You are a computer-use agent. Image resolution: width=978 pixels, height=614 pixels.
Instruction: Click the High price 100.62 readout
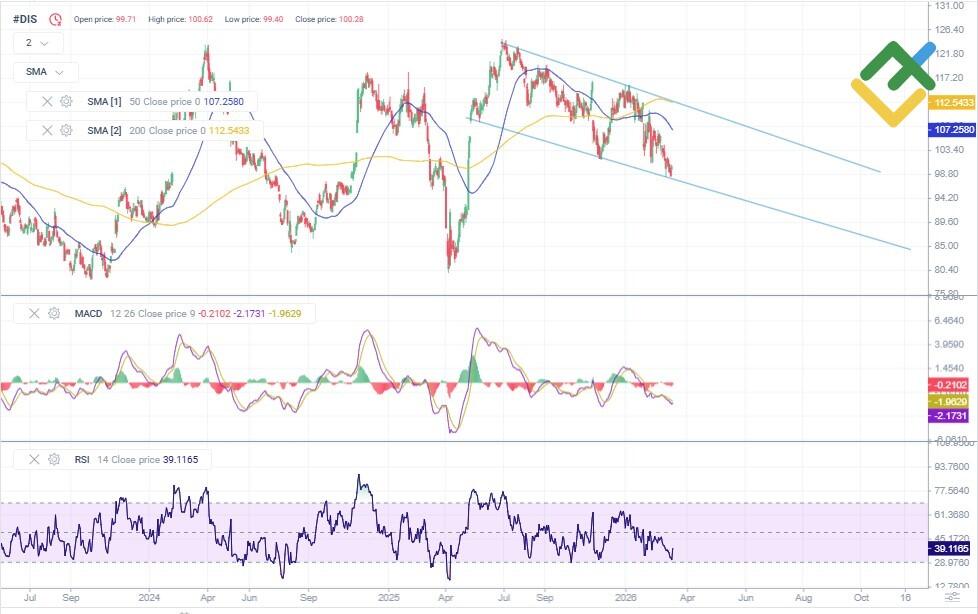[180, 19]
